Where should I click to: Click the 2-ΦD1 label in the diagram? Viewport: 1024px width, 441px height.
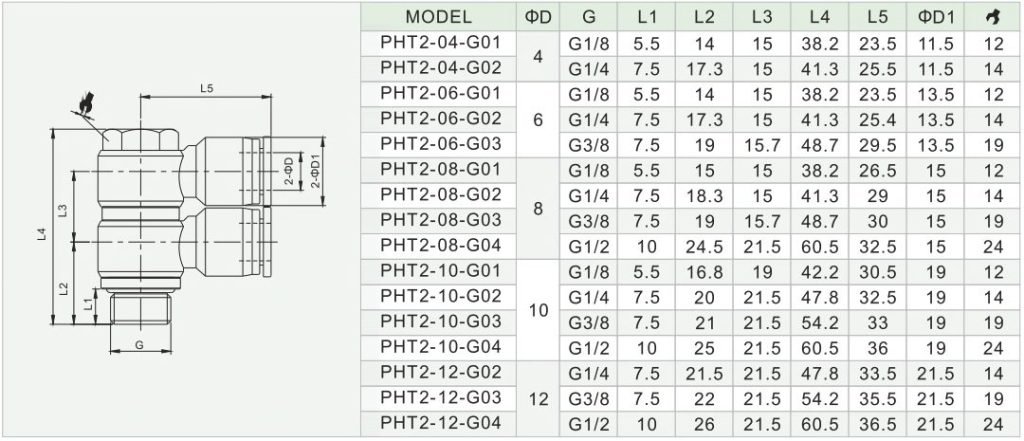coord(315,171)
